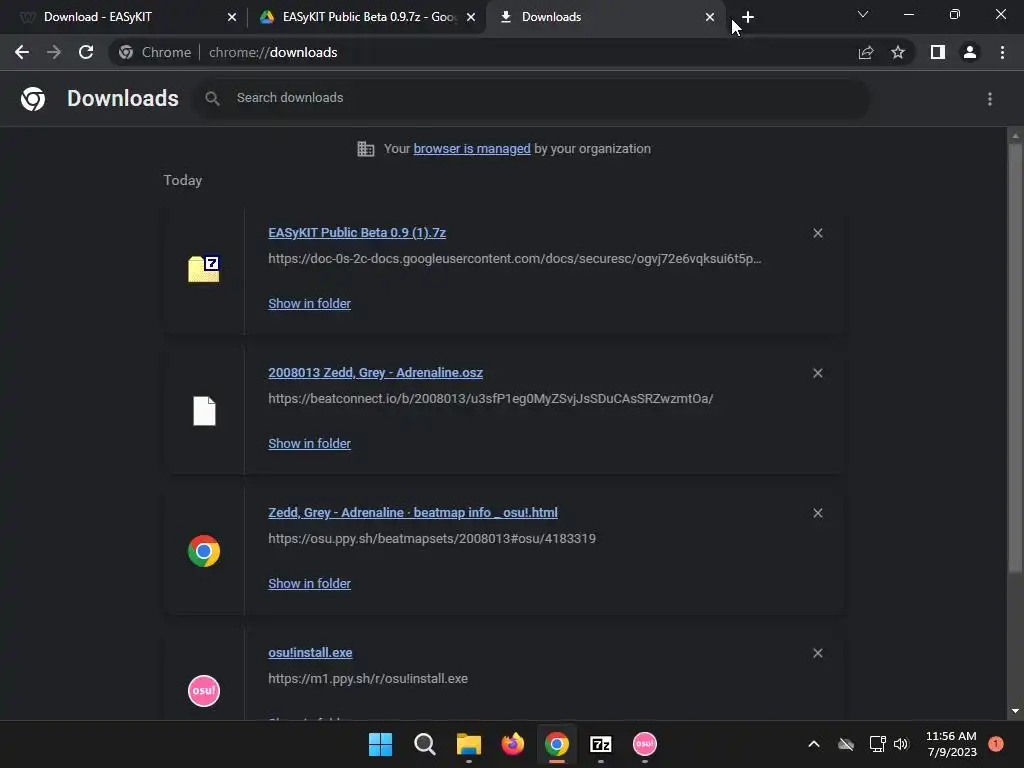This screenshot has height=768, width=1024.
Task: Show Adrenaline.osz in folder
Action: tap(310, 443)
